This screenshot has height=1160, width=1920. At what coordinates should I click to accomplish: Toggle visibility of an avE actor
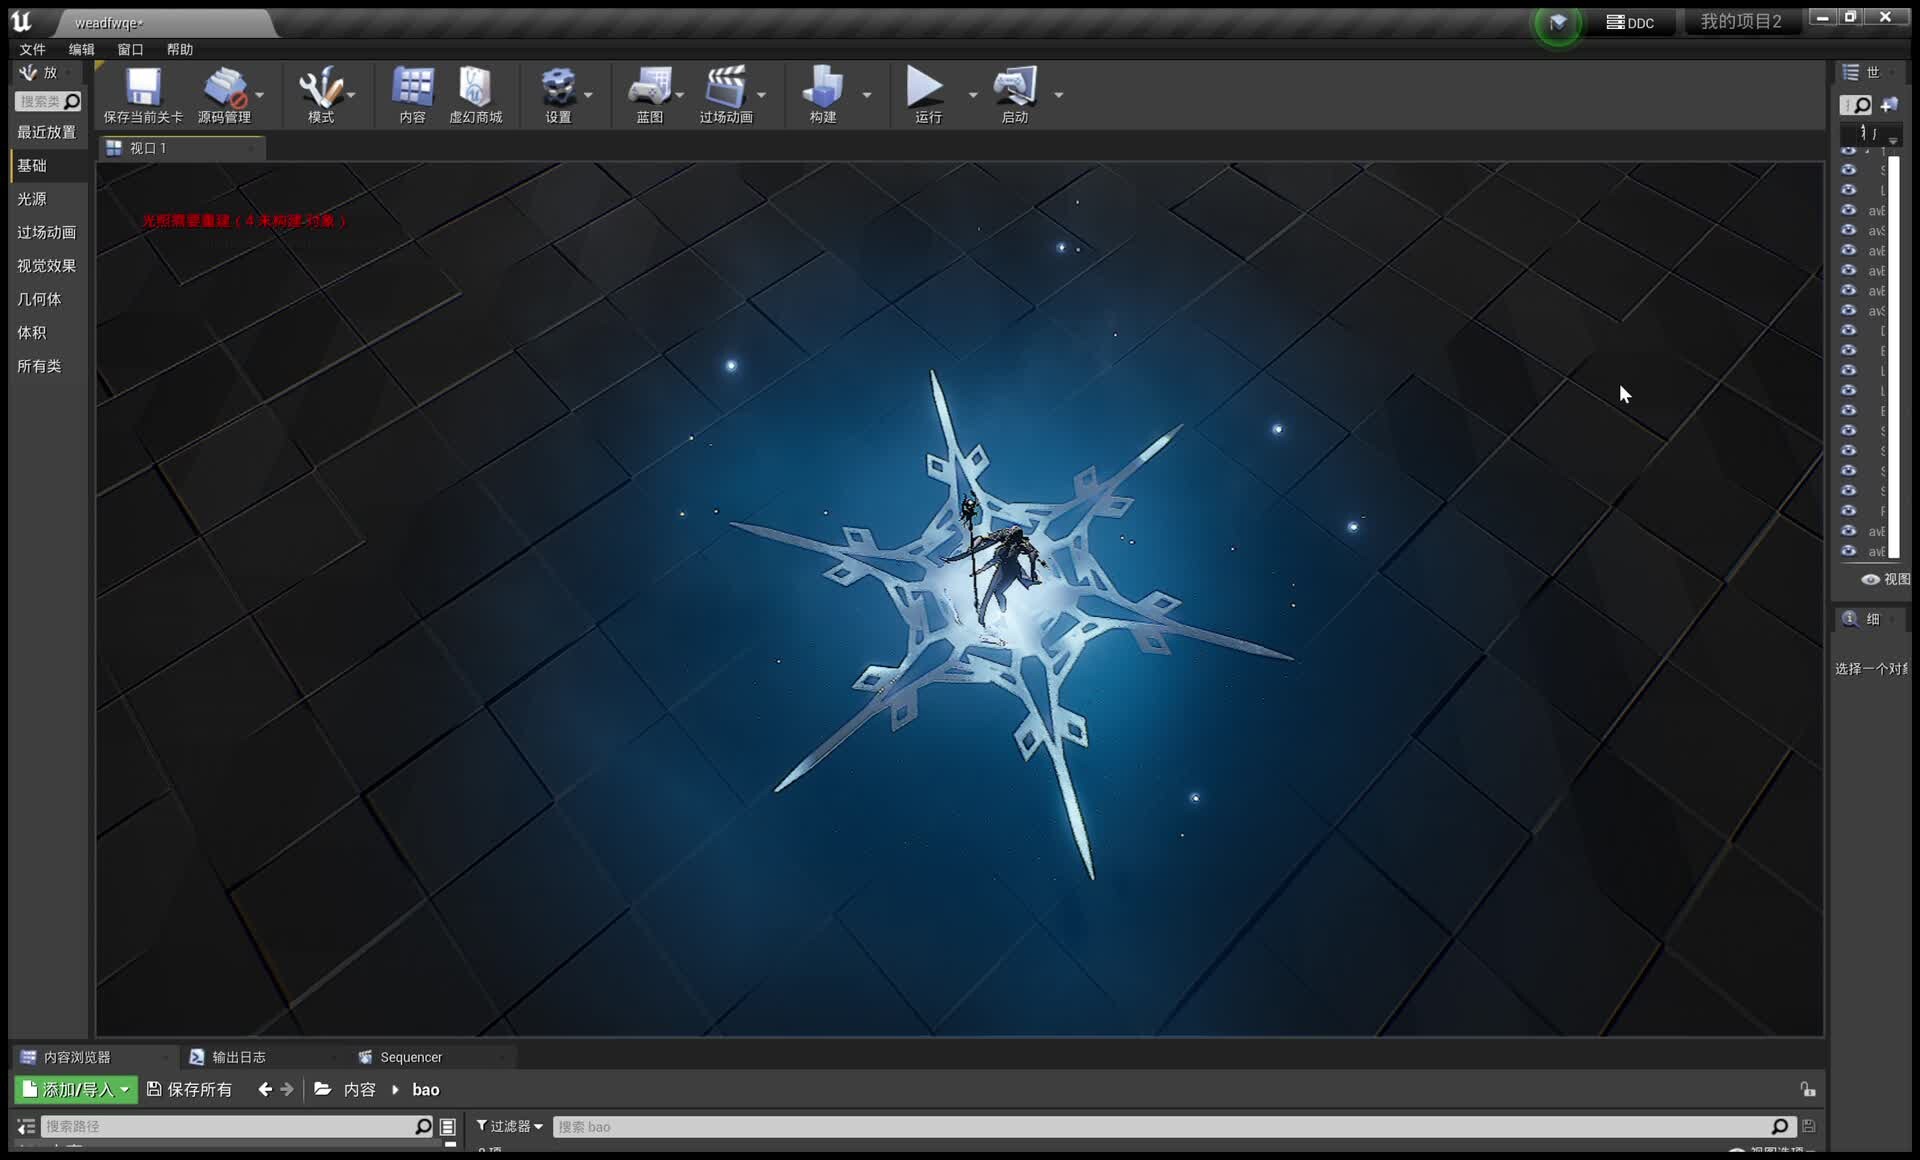(1848, 210)
